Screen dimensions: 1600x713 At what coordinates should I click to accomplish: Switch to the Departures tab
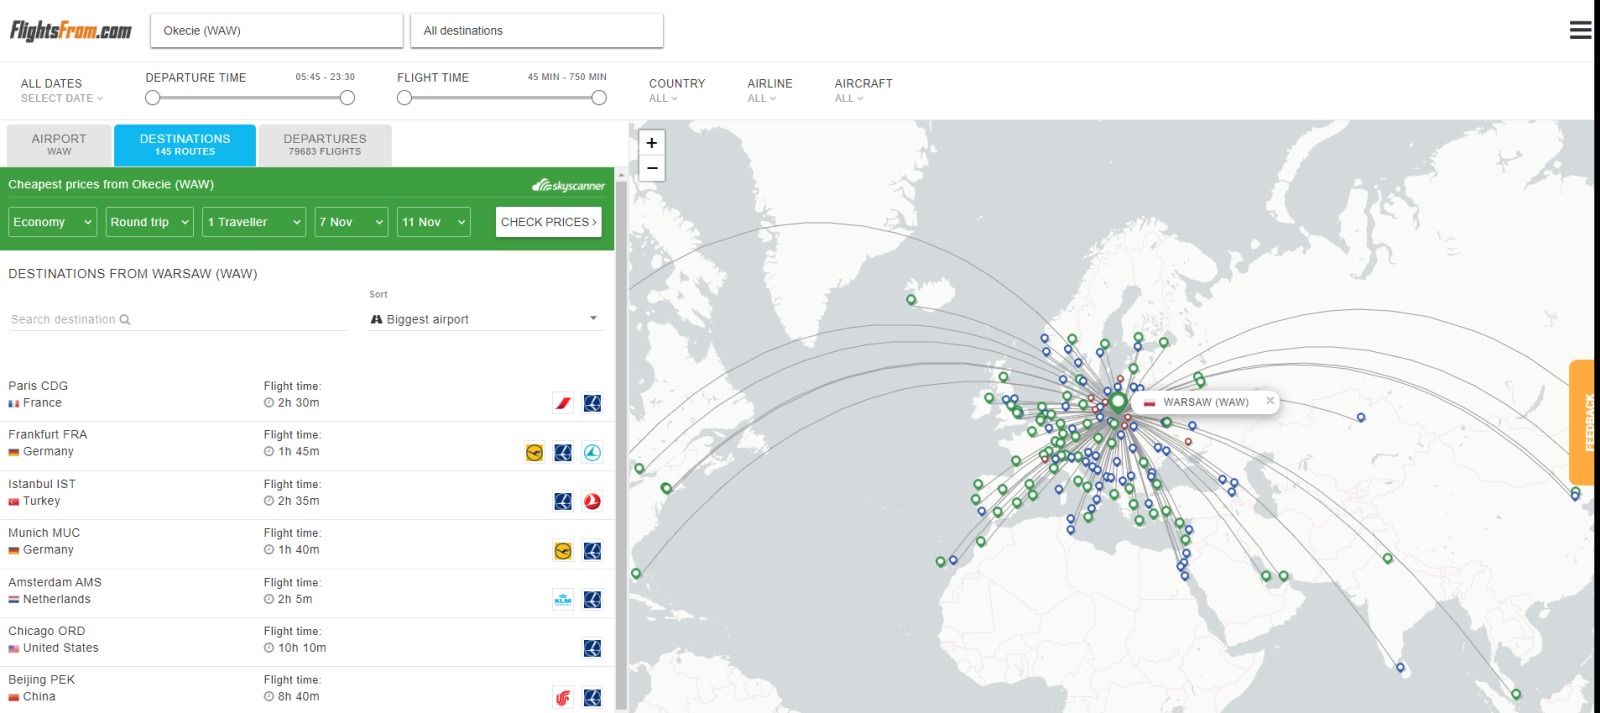[x=325, y=145]
